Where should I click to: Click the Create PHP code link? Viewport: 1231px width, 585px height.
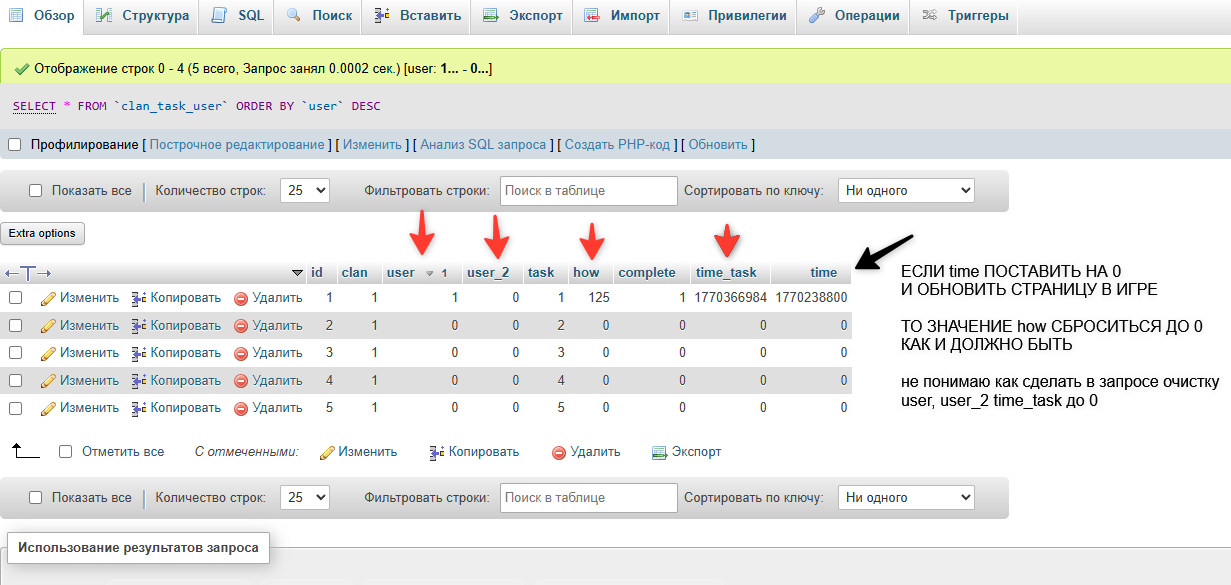pyautogui.click(x=617, y=145)
